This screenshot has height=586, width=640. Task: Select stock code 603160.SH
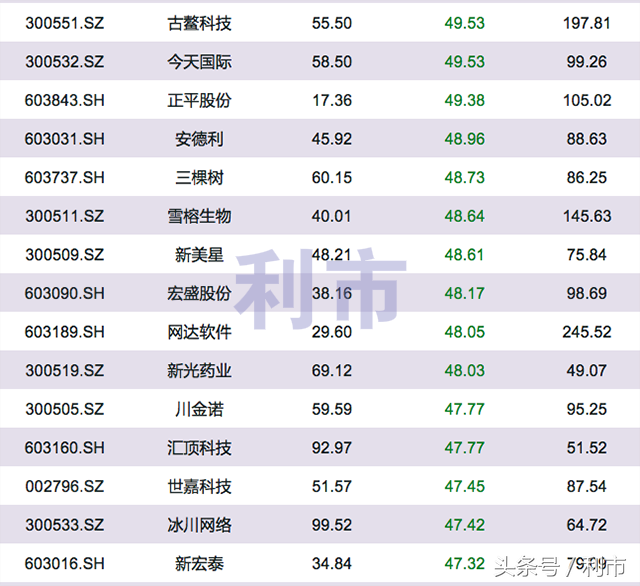(64, 448)
